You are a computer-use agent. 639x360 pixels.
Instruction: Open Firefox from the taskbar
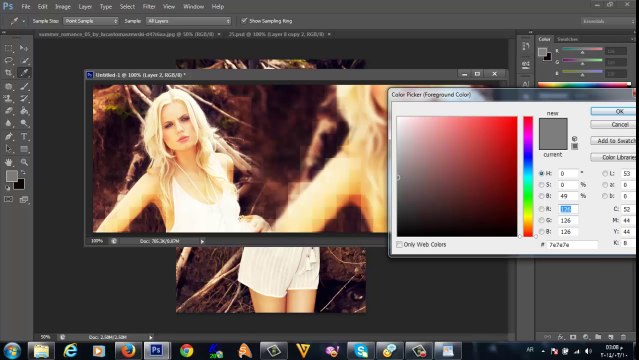128,351
